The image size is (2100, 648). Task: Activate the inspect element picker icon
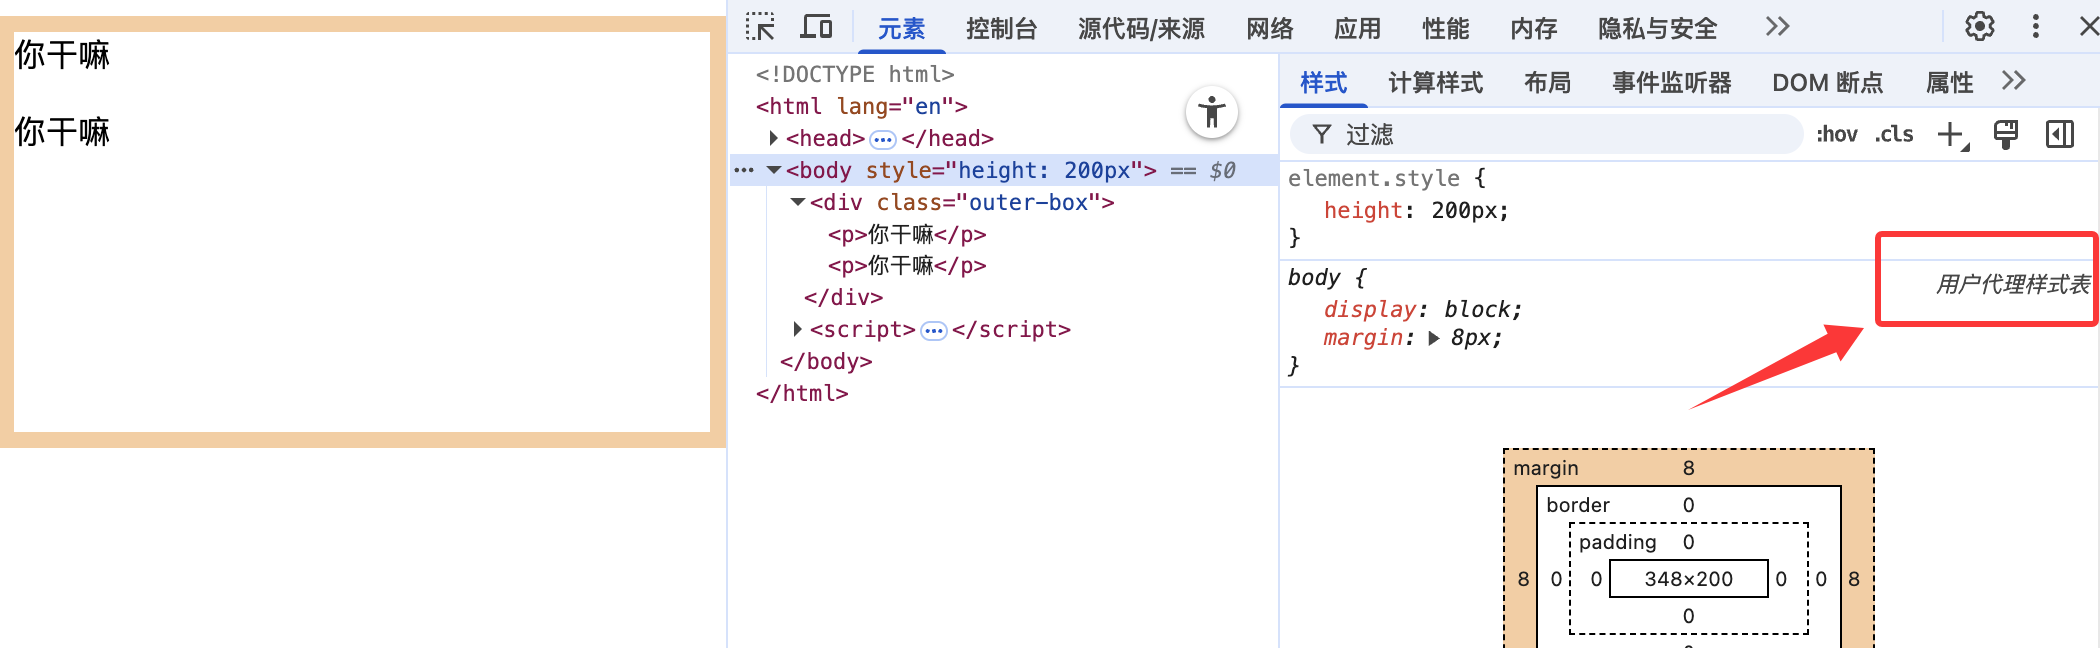(x=760, y=27)
